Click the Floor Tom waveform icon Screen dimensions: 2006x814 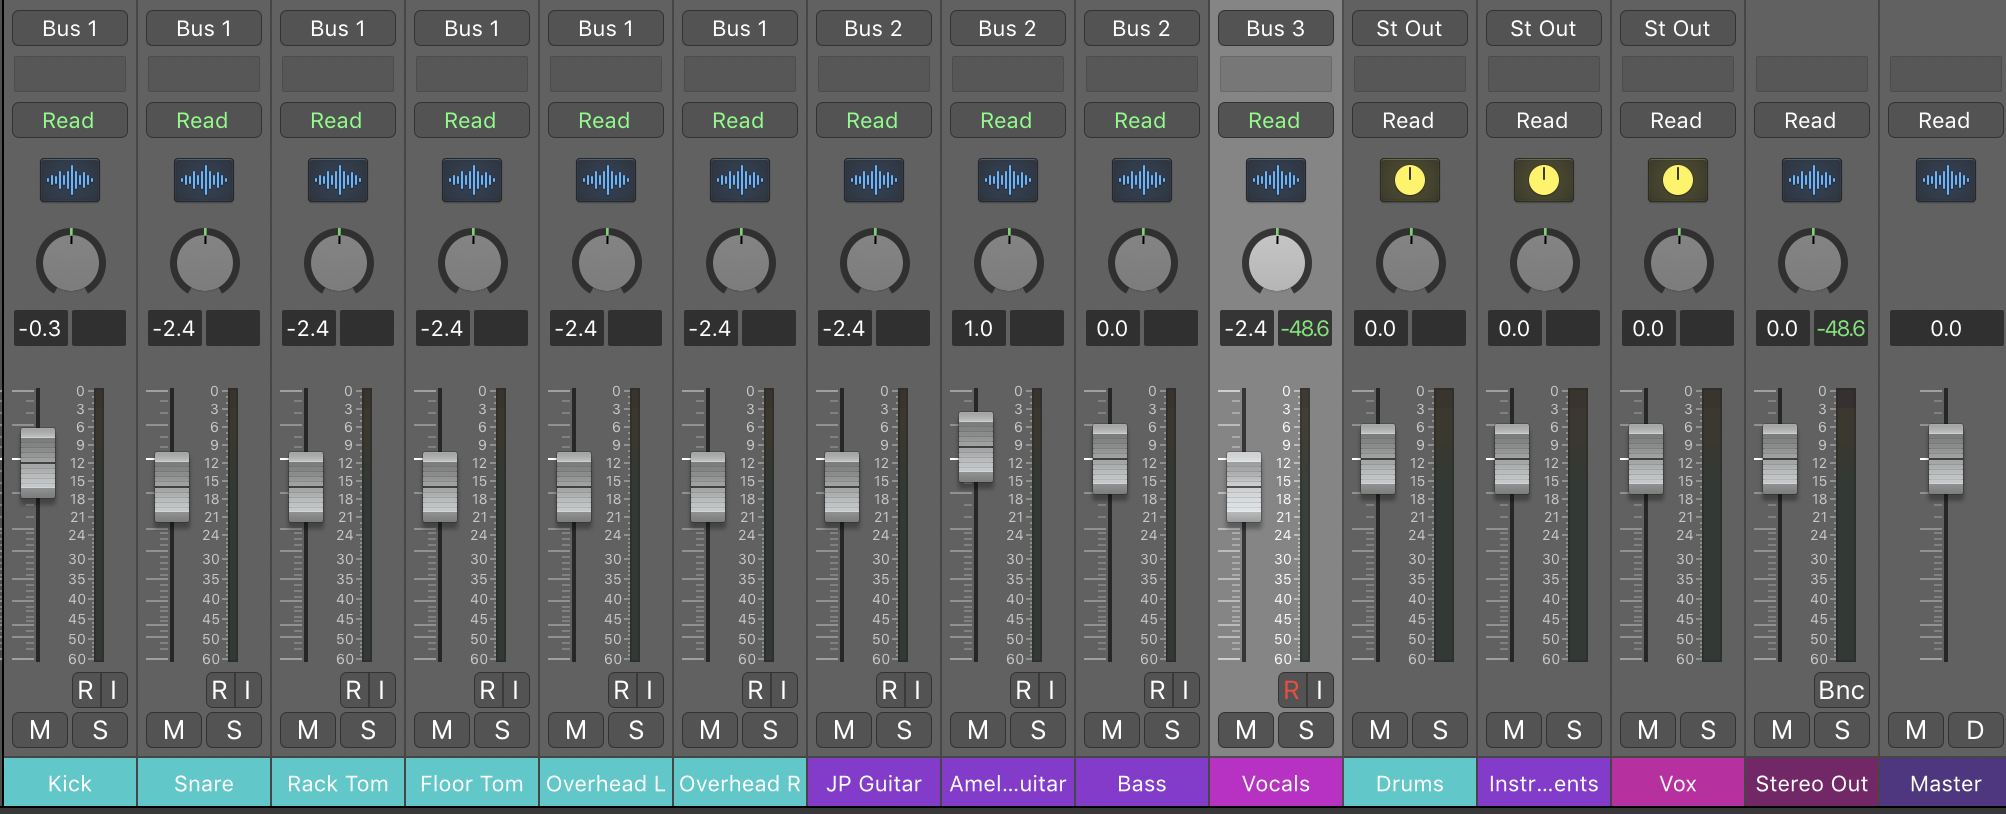(x=472, y=180)
